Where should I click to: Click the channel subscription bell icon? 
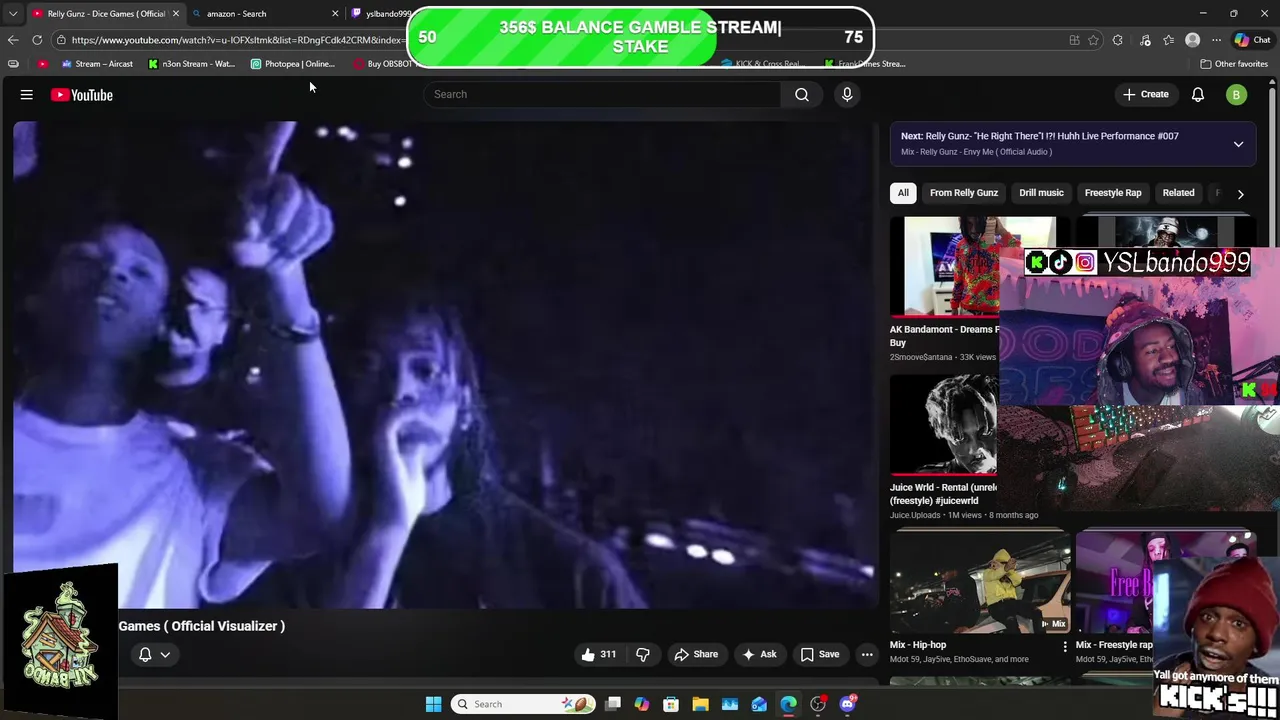(145, 654)
